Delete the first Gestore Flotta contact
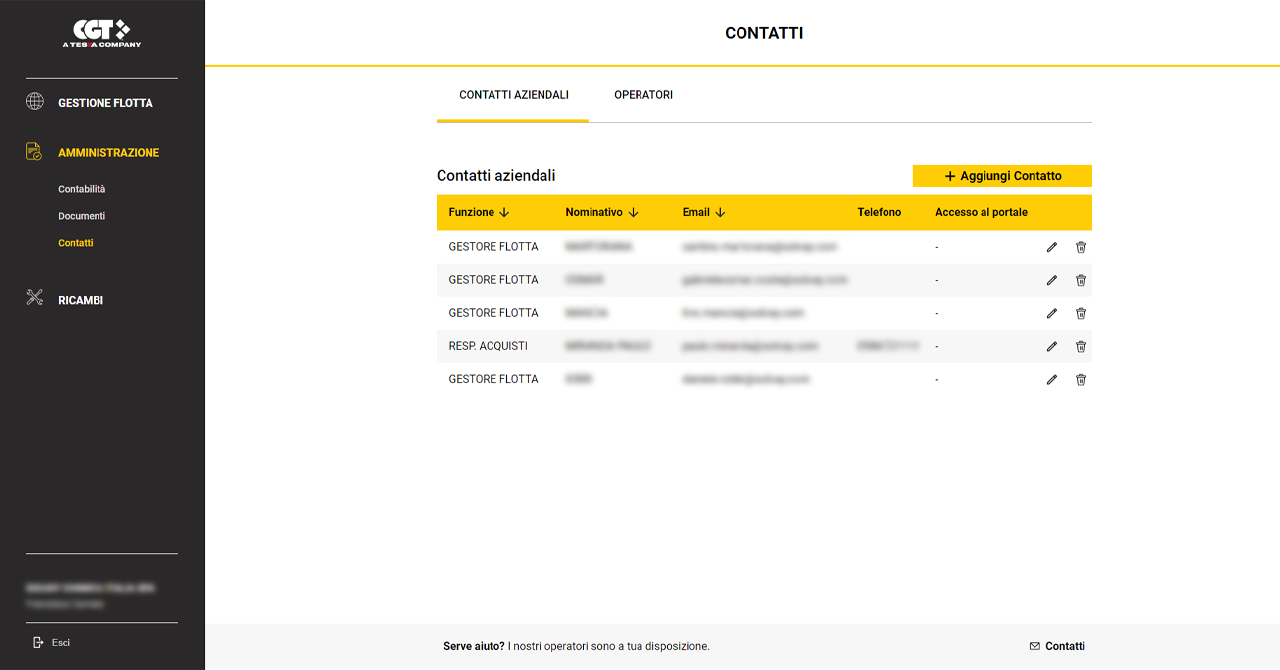Screen dimensions: 1280x670 tap(1081, 247)
